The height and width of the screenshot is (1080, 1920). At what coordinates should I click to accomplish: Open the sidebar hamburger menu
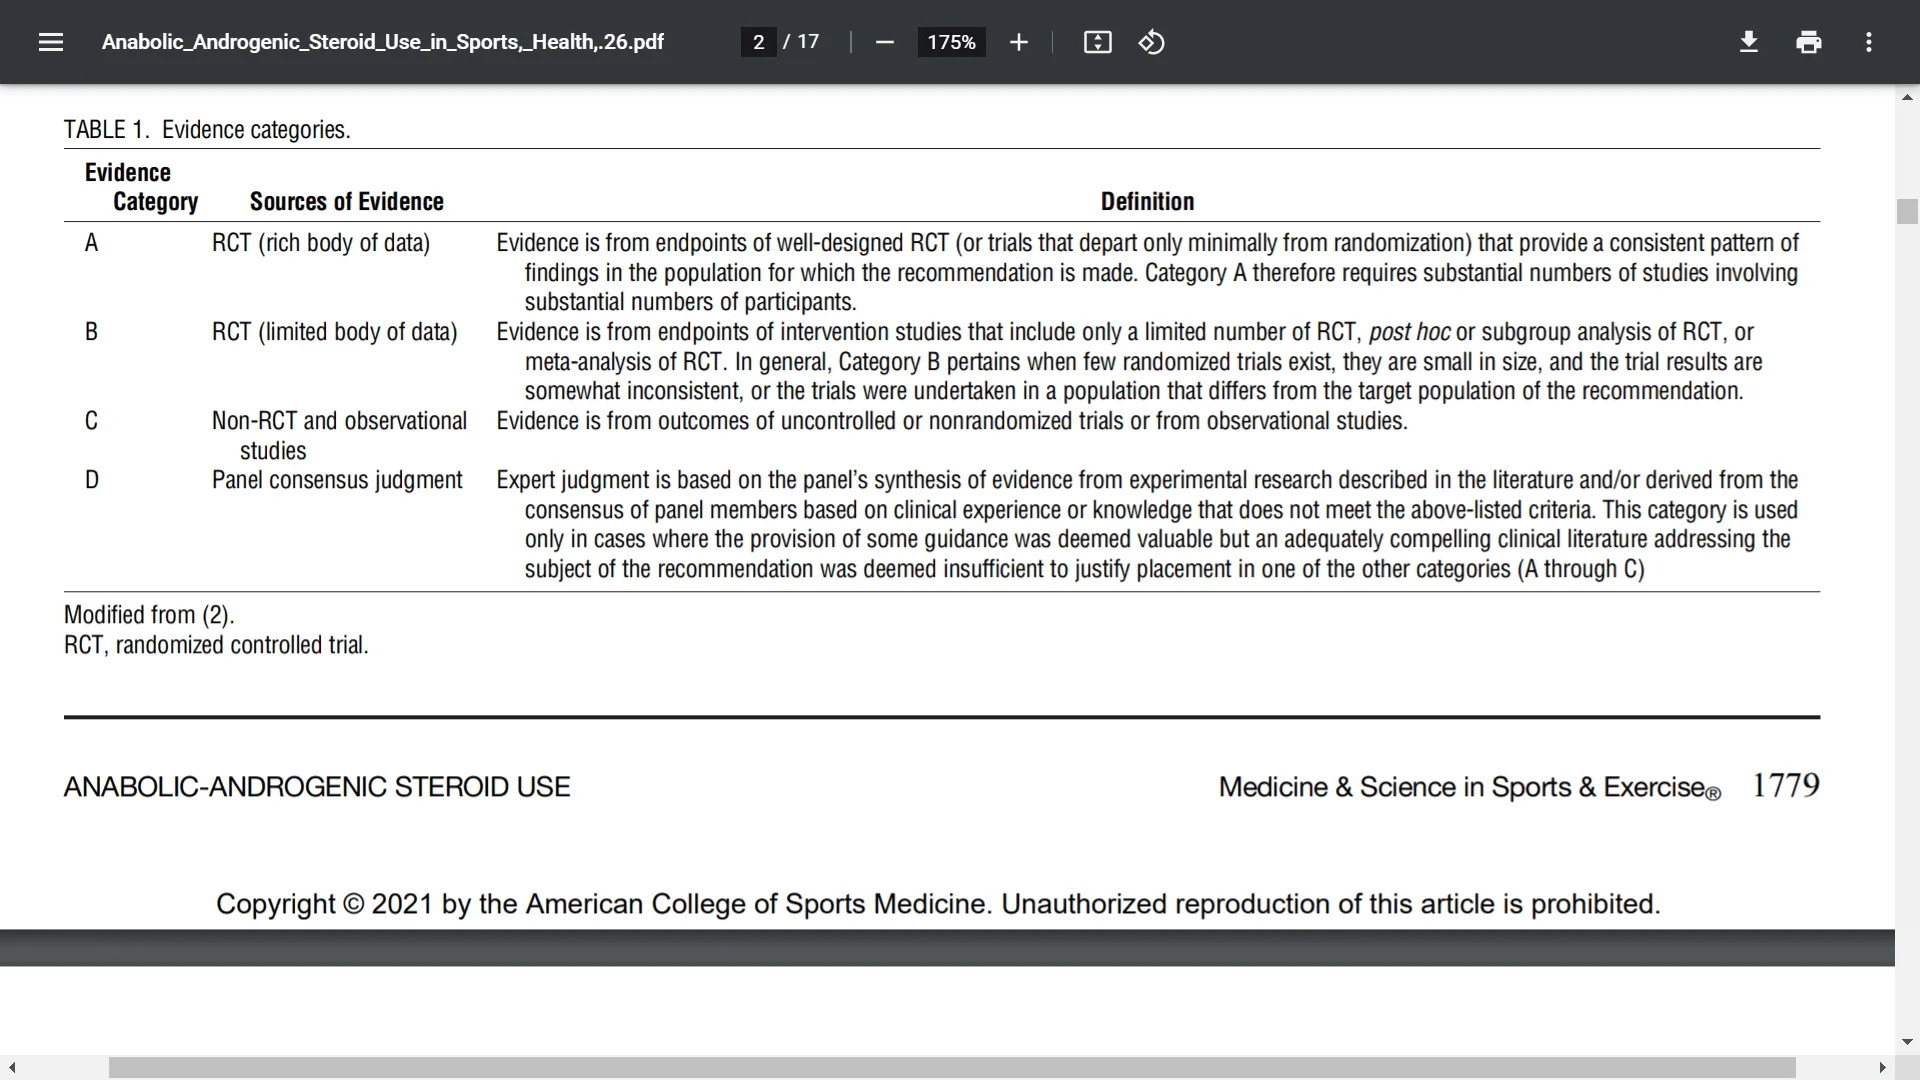point(51,42)
